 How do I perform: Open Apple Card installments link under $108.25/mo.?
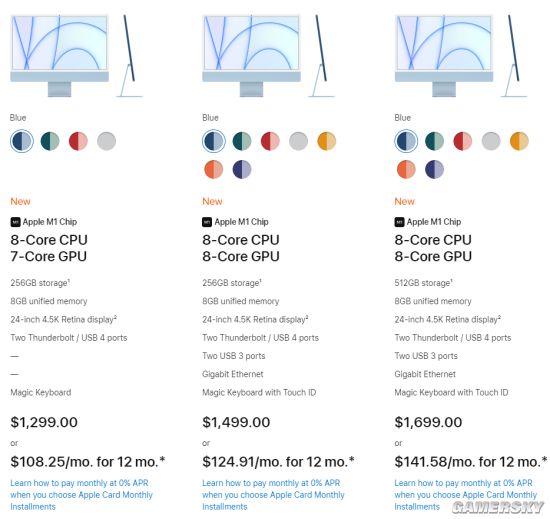81,495
